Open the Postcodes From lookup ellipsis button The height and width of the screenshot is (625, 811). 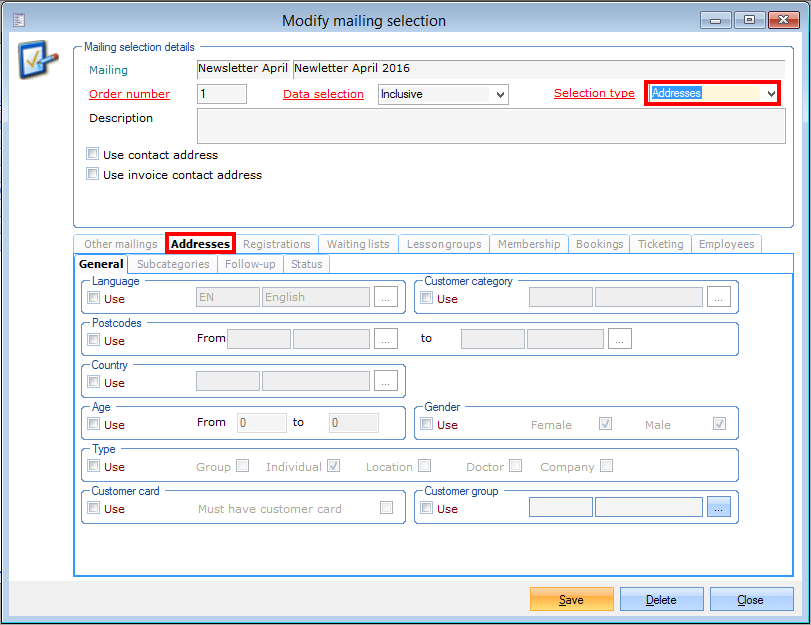386,339
